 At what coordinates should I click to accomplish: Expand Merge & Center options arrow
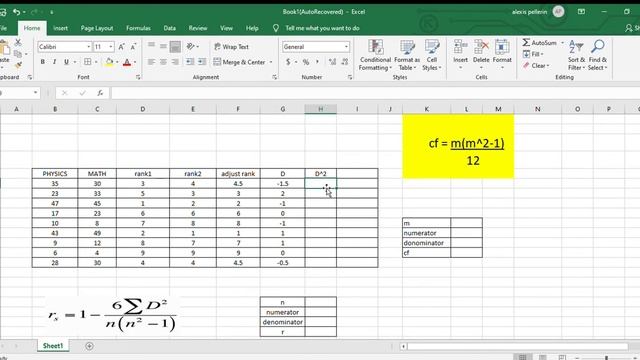[x=271, y=62]
